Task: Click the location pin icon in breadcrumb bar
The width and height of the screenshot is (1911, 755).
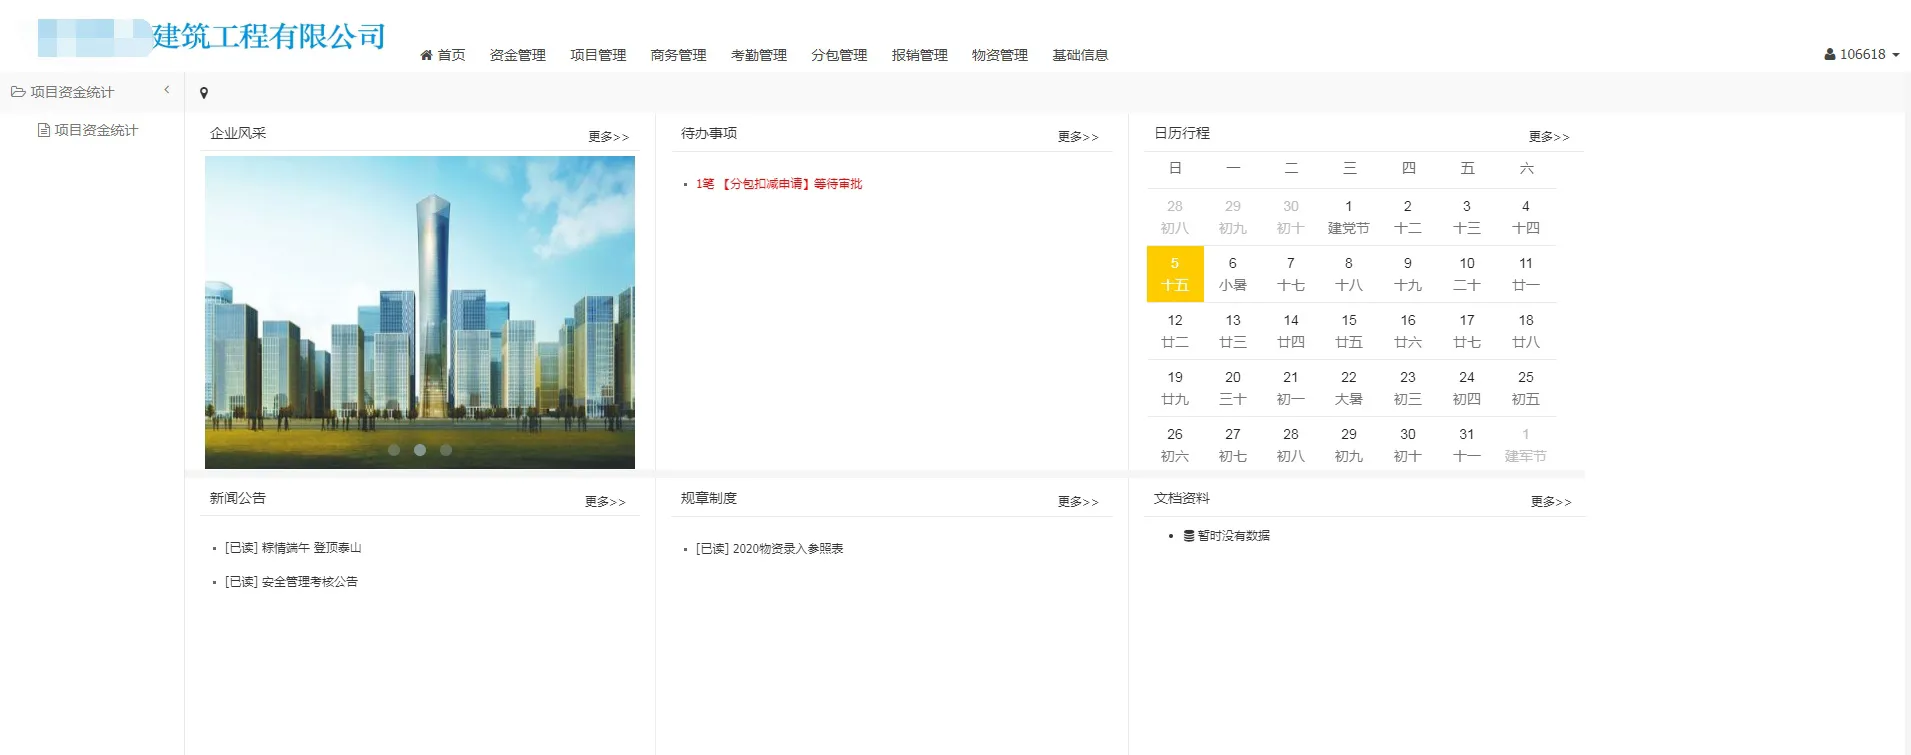Action: click(204, 93)
